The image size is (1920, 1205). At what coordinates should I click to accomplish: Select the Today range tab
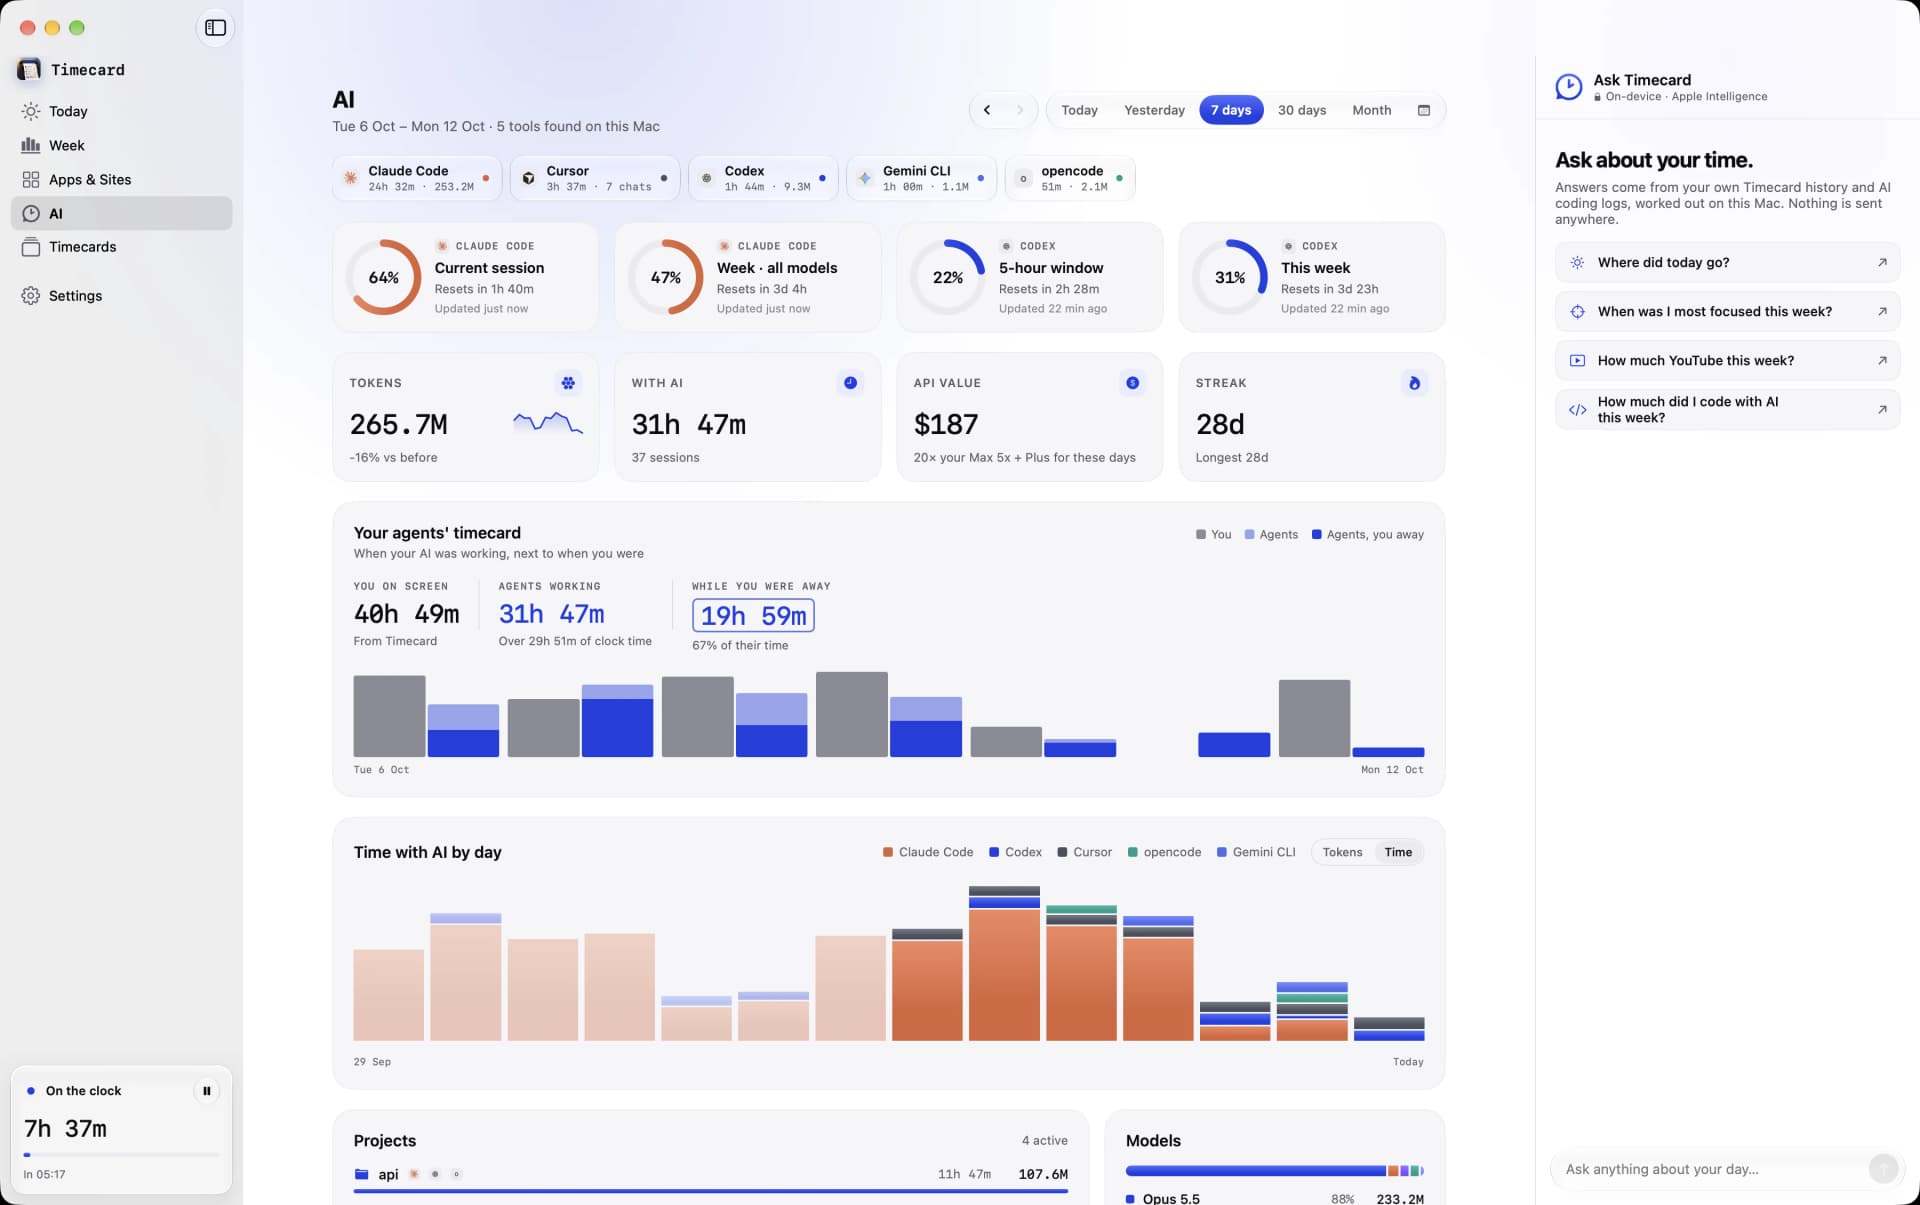tap(1079, 110)
